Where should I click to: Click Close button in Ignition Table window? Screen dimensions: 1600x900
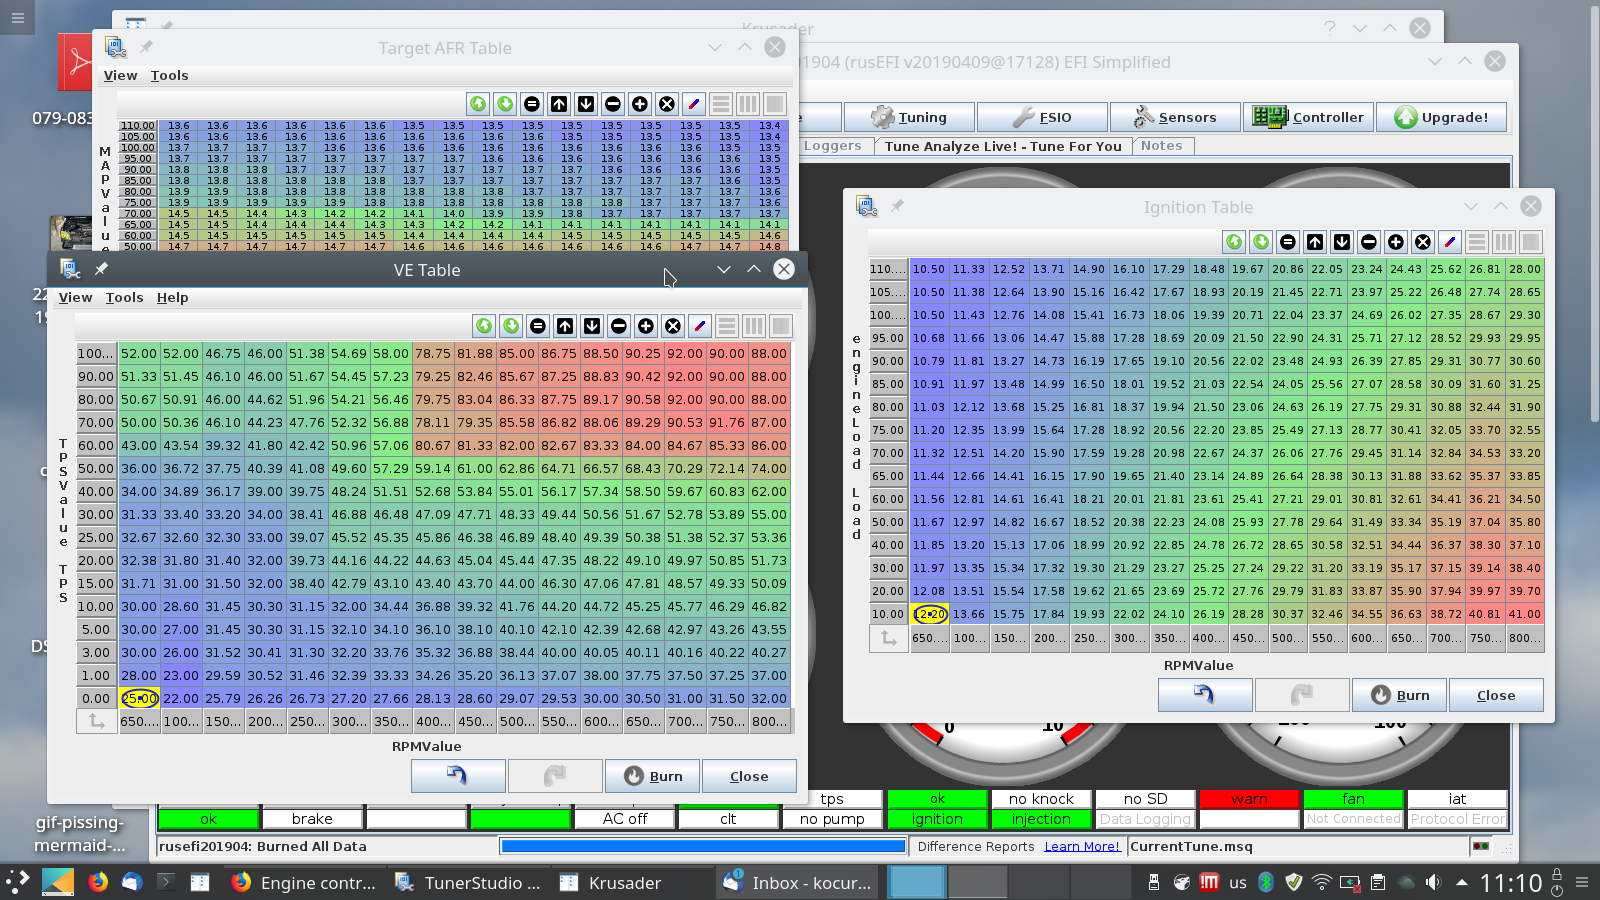tap(1496, 695)
